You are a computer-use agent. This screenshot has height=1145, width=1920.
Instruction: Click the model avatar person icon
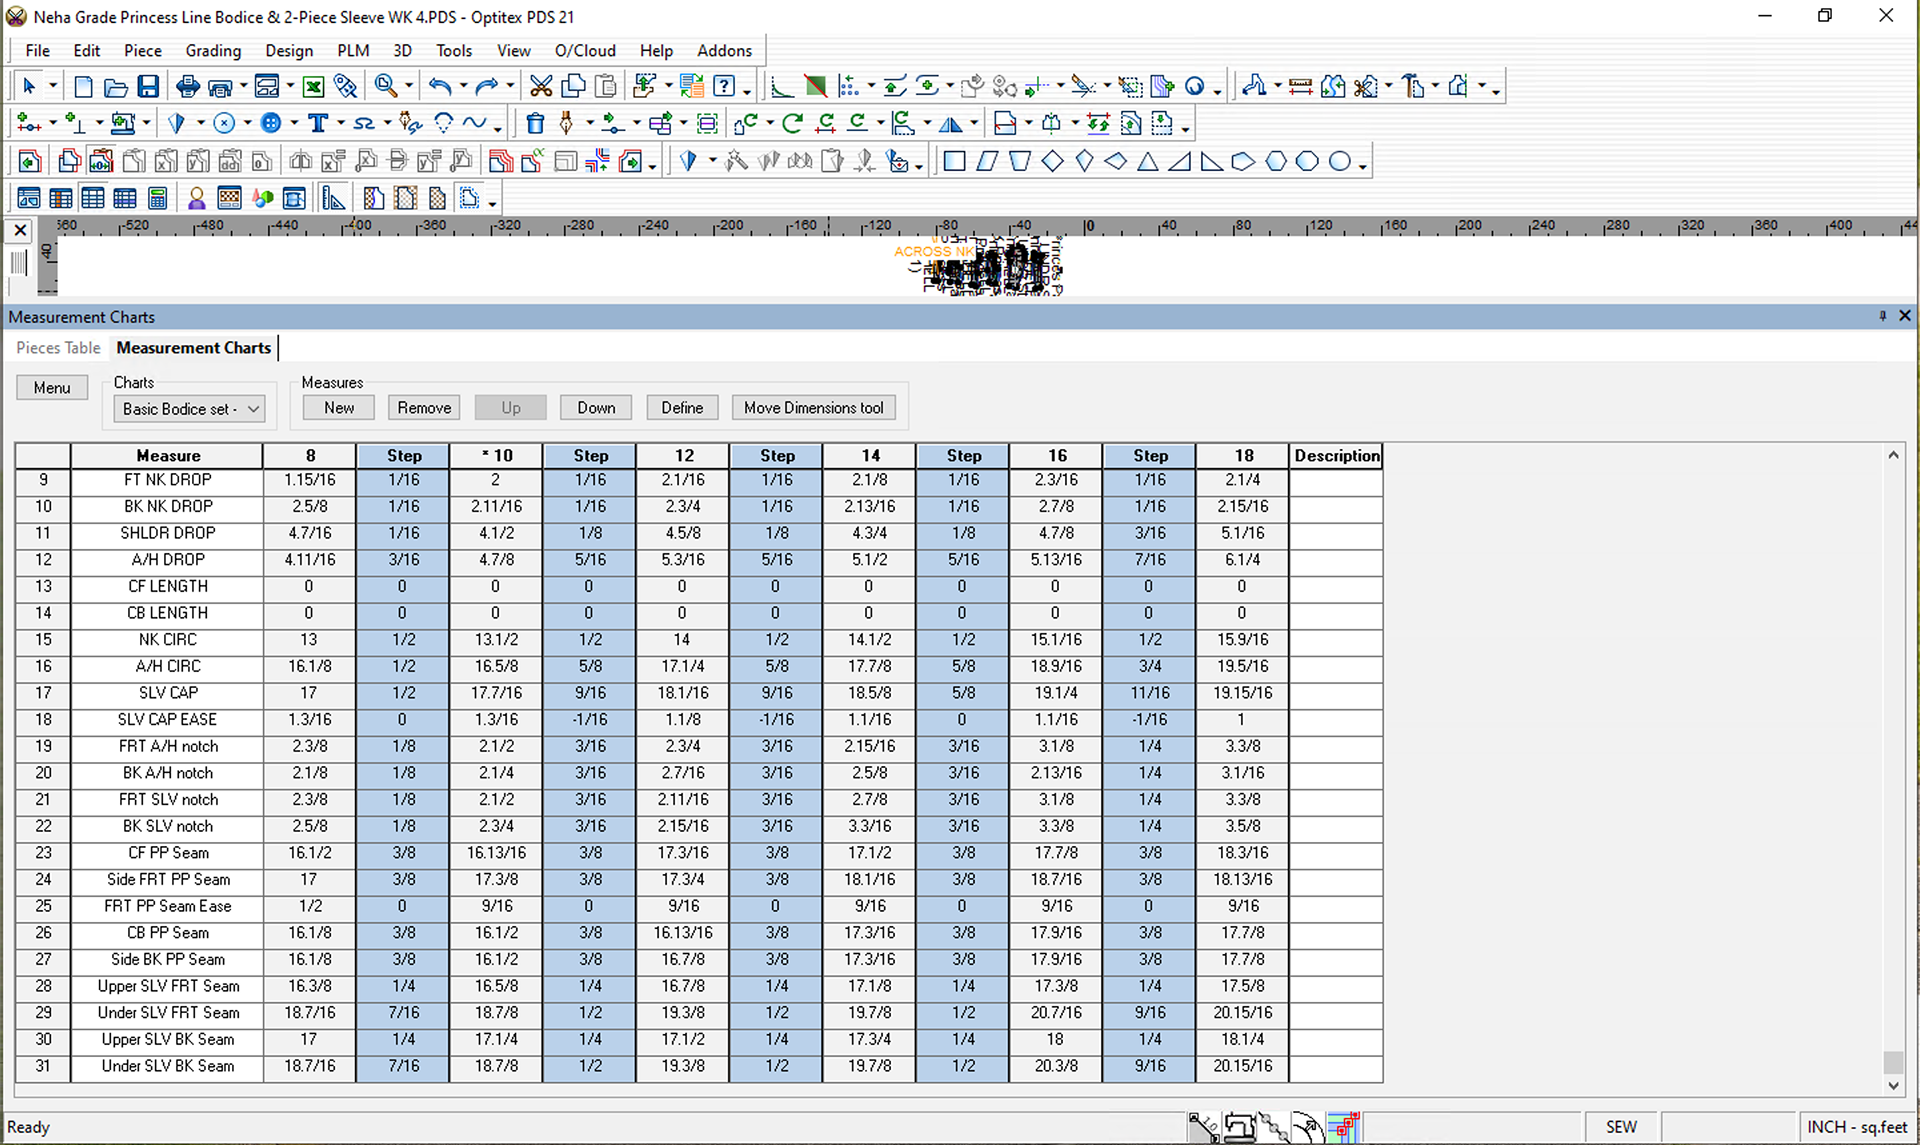point(196,199)
